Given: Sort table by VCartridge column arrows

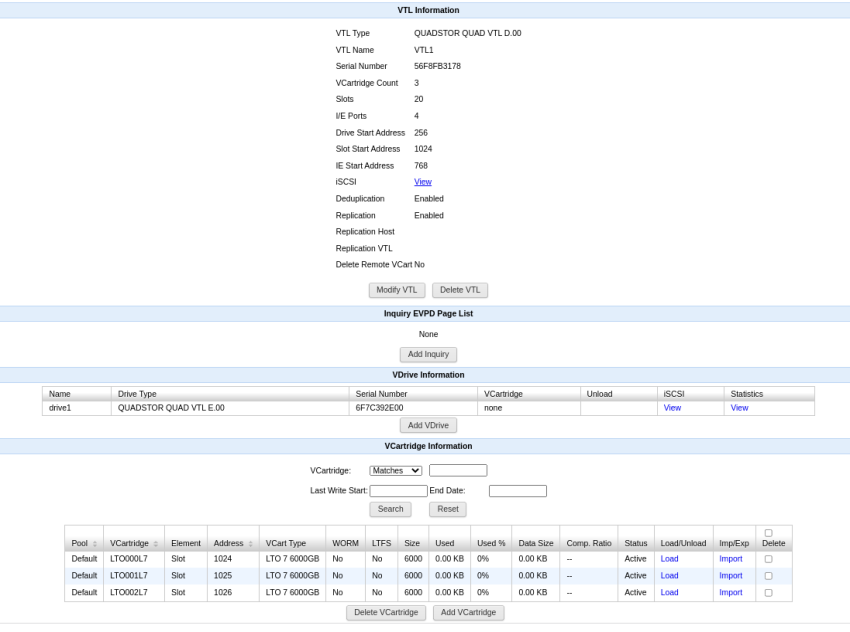Looking at the screenshot, I should [x=156, y=544].
